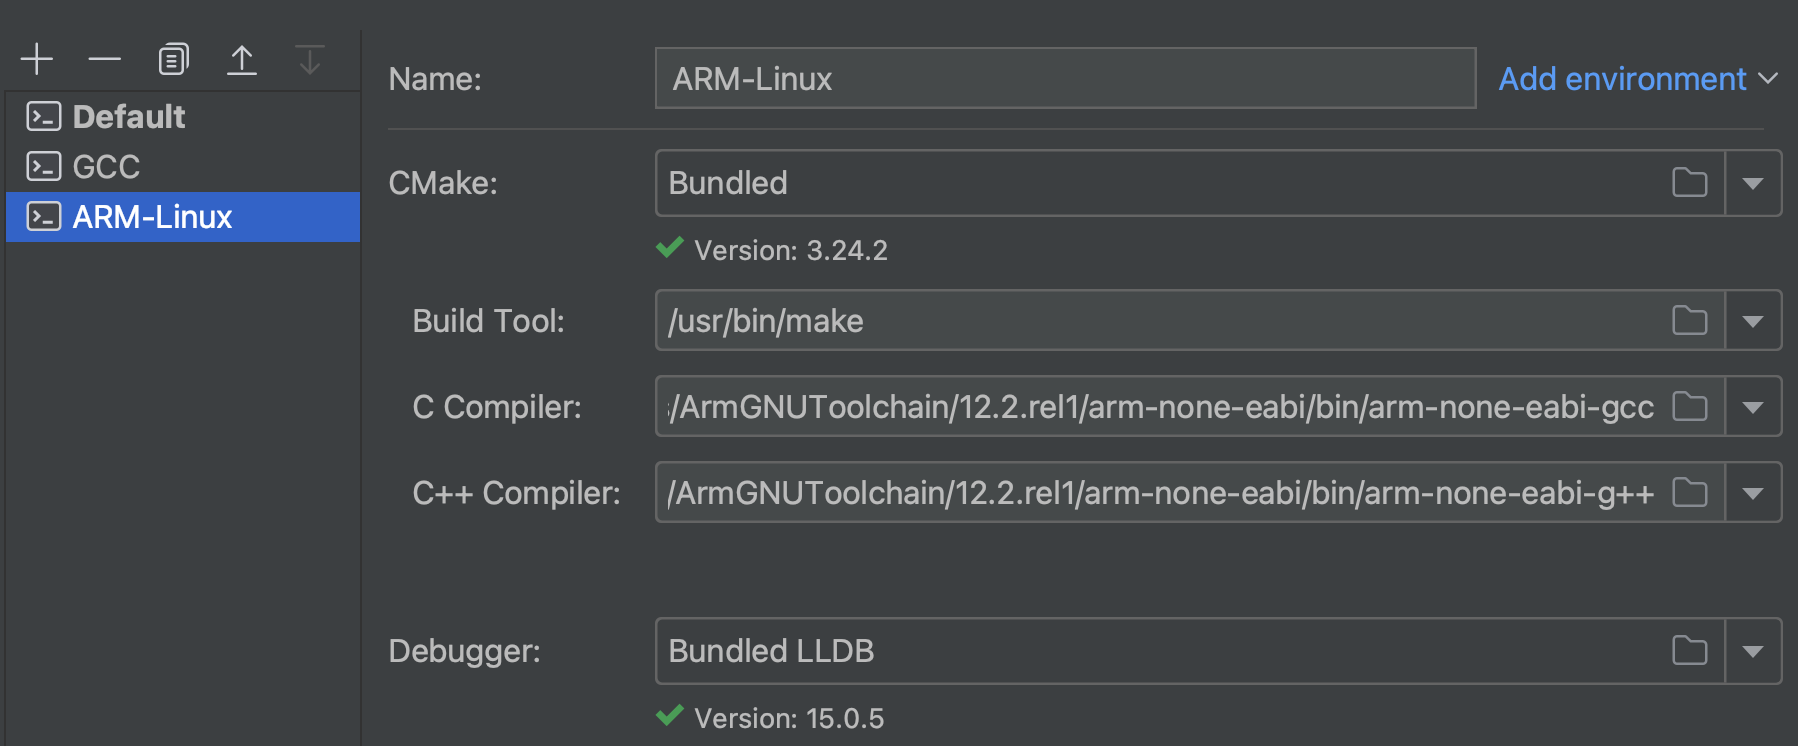This screenshot has width=1798, height=746.
Task: Browse for Debugger folder icon
Action: pos(1689,651)
